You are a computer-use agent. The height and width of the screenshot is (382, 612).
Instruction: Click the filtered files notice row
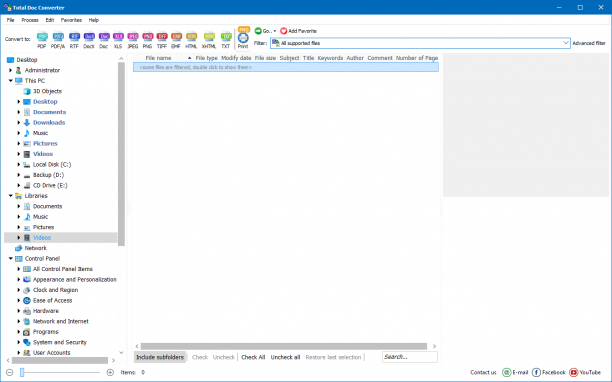coord(286,67)
